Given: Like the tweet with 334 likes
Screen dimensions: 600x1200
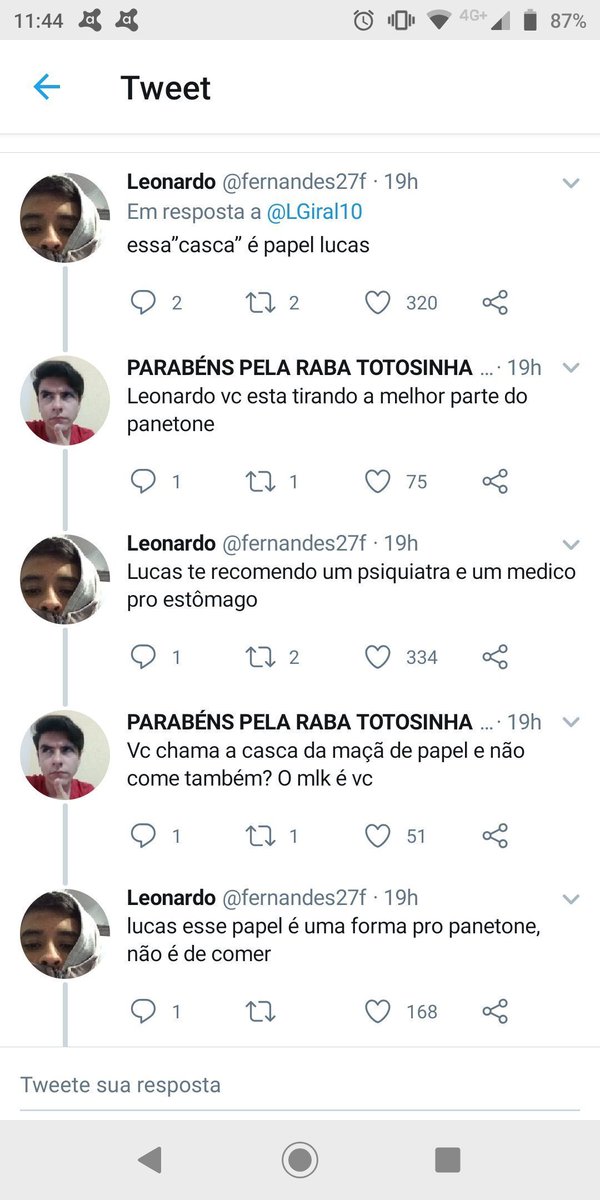Looking at the screenshot, I should click(x=377, y=657).
